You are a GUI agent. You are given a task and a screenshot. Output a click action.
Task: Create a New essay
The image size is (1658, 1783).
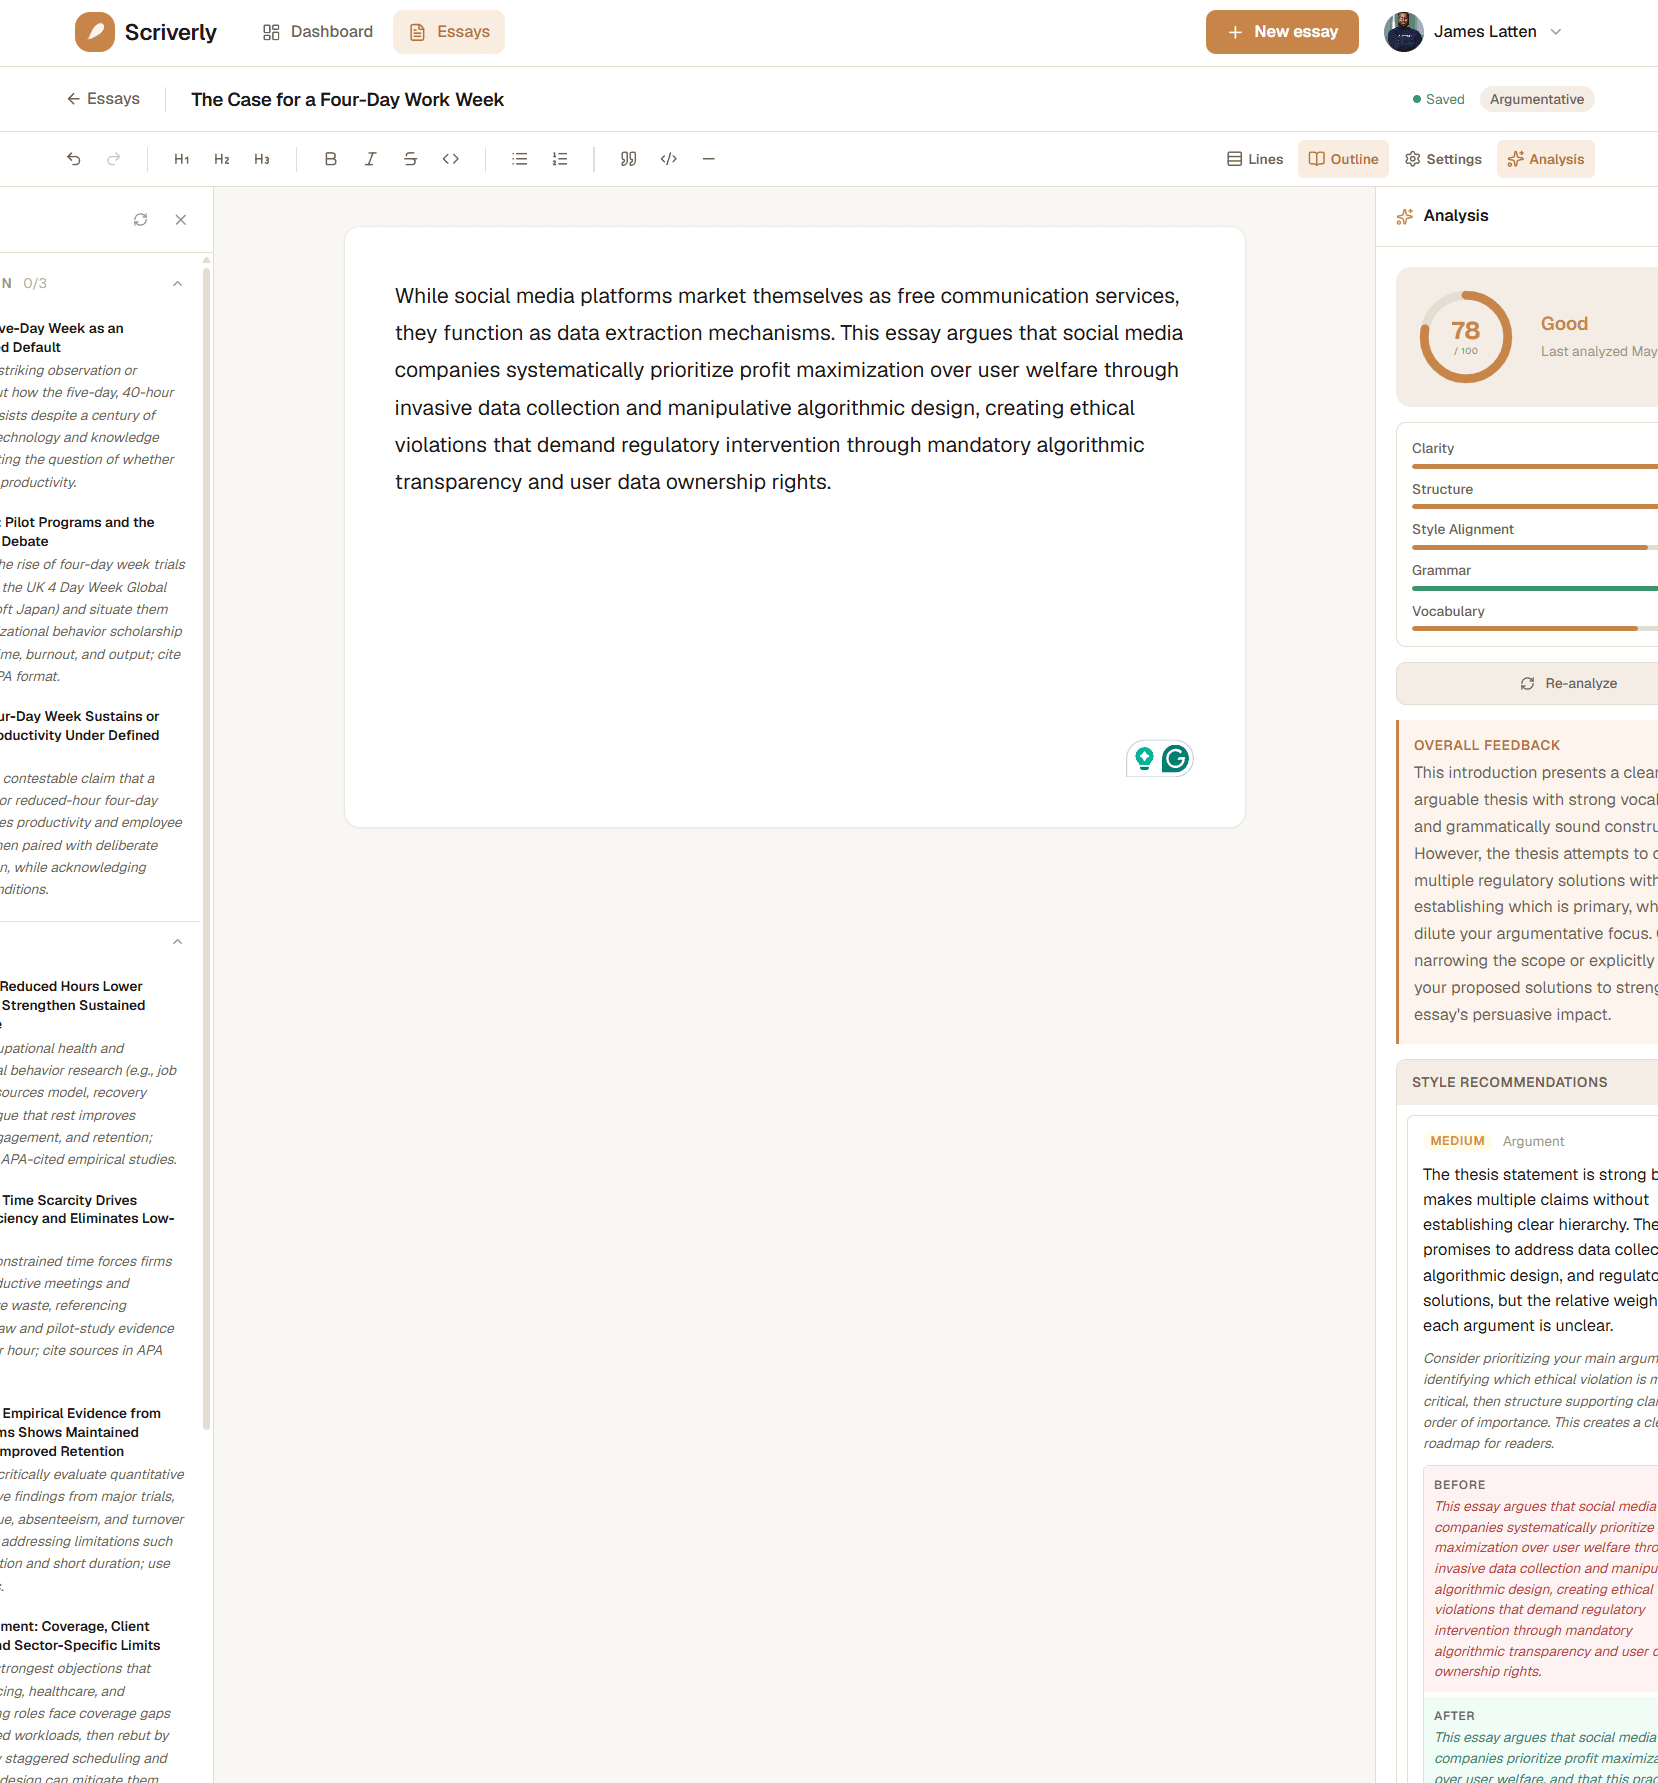click(x=1282, y=32)
